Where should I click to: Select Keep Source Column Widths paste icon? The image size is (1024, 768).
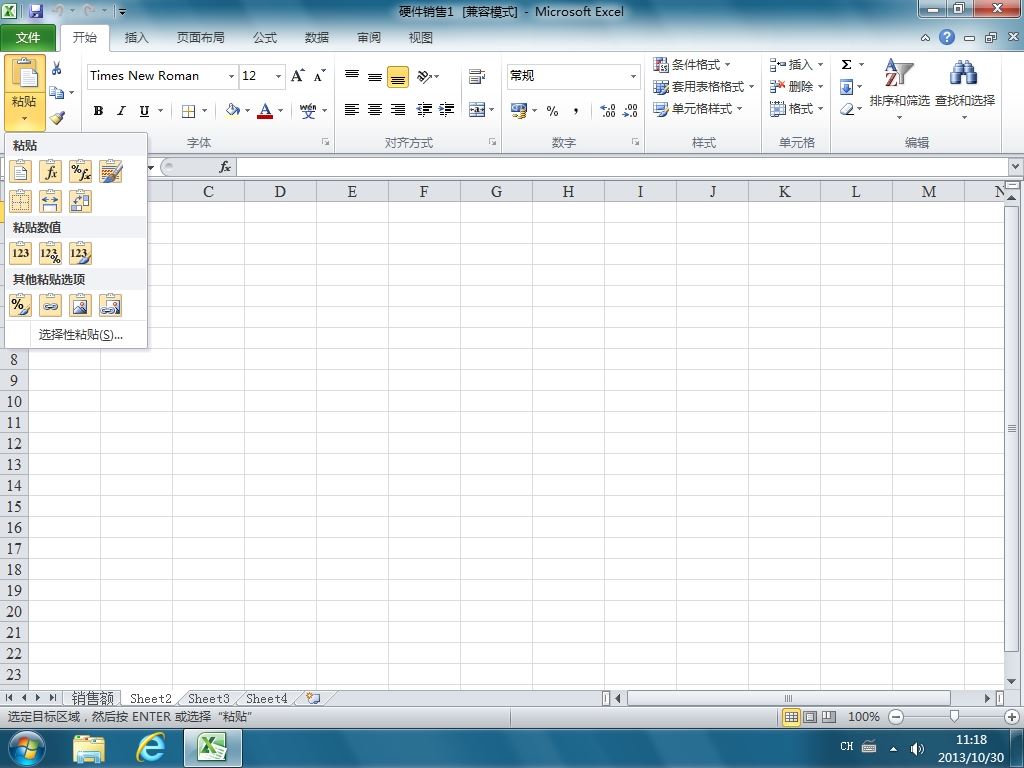[50, 201]
